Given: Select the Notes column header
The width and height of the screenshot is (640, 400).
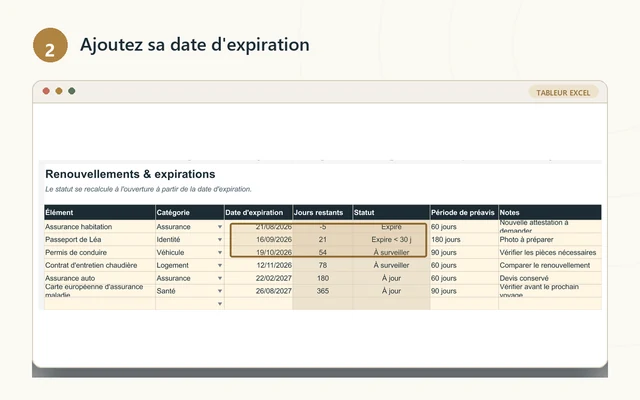Looking at the screenshot, I should 550,212.
